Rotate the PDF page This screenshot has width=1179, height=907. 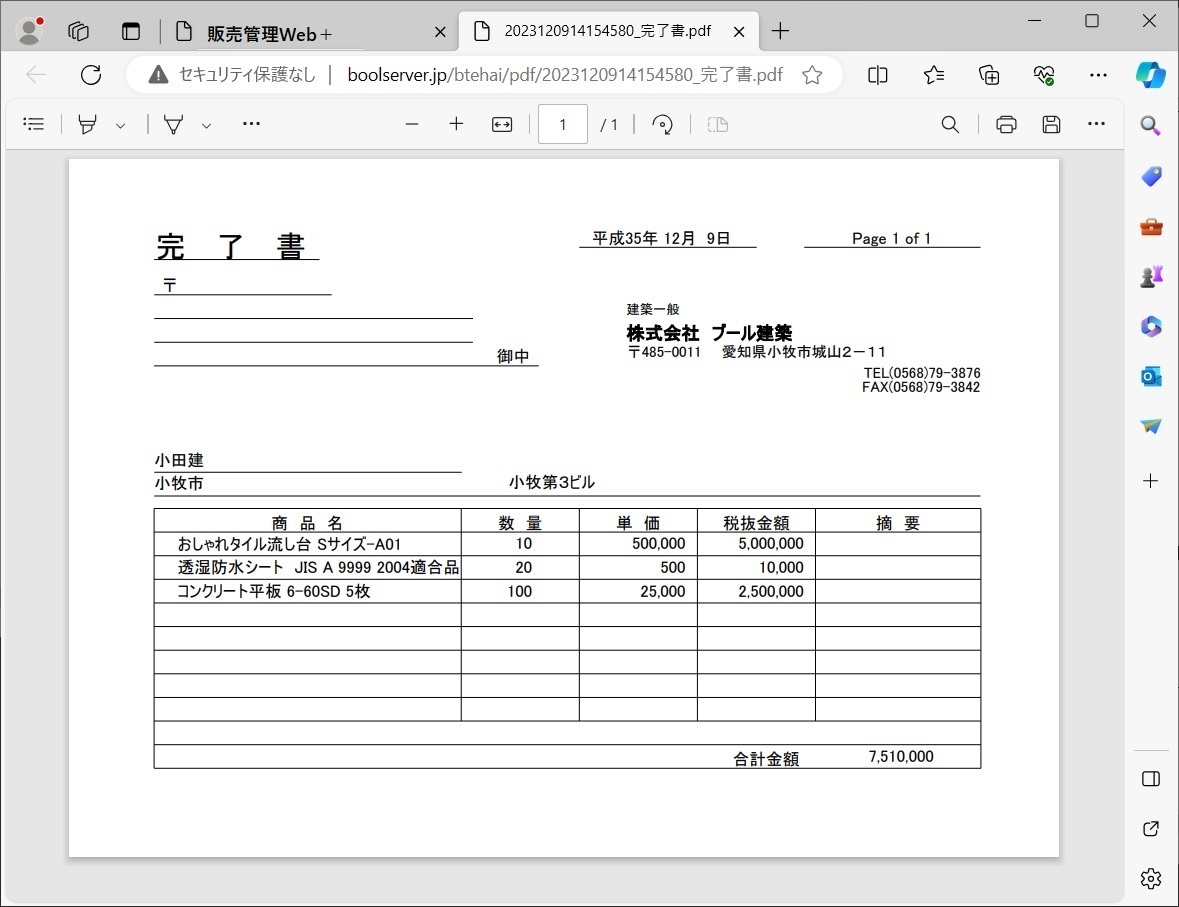662,124
